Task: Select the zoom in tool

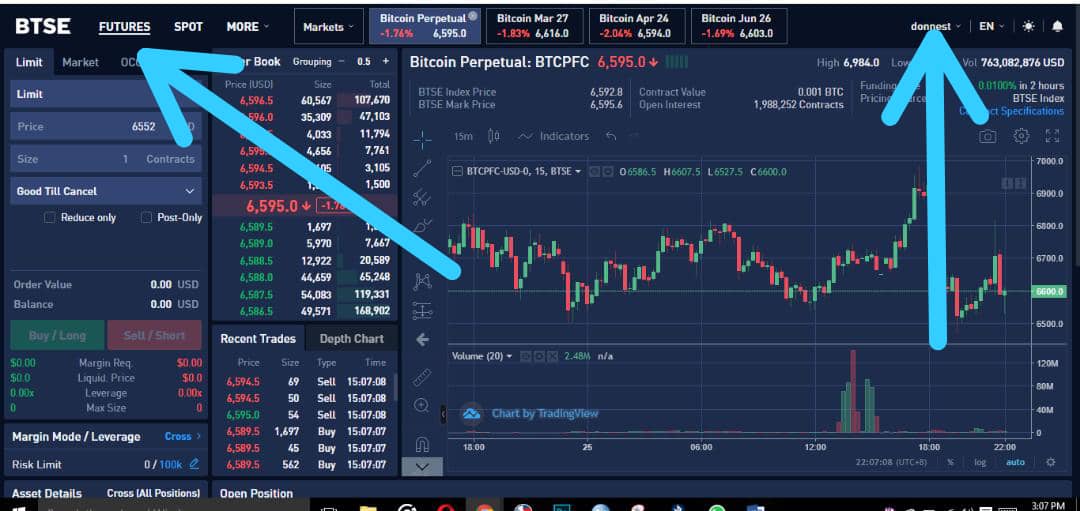Action: click(x=422, y=406)
